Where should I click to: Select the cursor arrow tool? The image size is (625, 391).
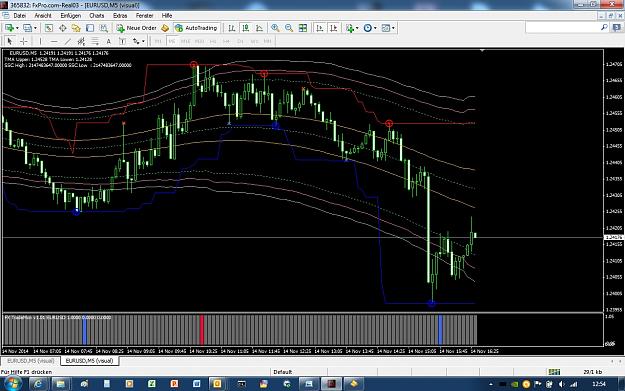tap(10, 41)
